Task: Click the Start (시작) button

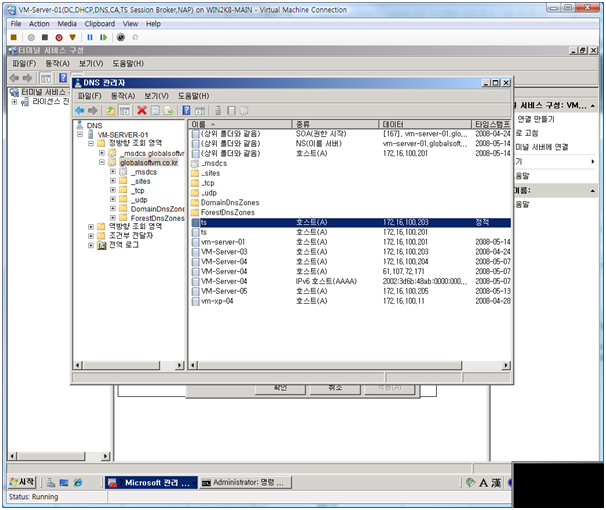Action: coord(22,482)
